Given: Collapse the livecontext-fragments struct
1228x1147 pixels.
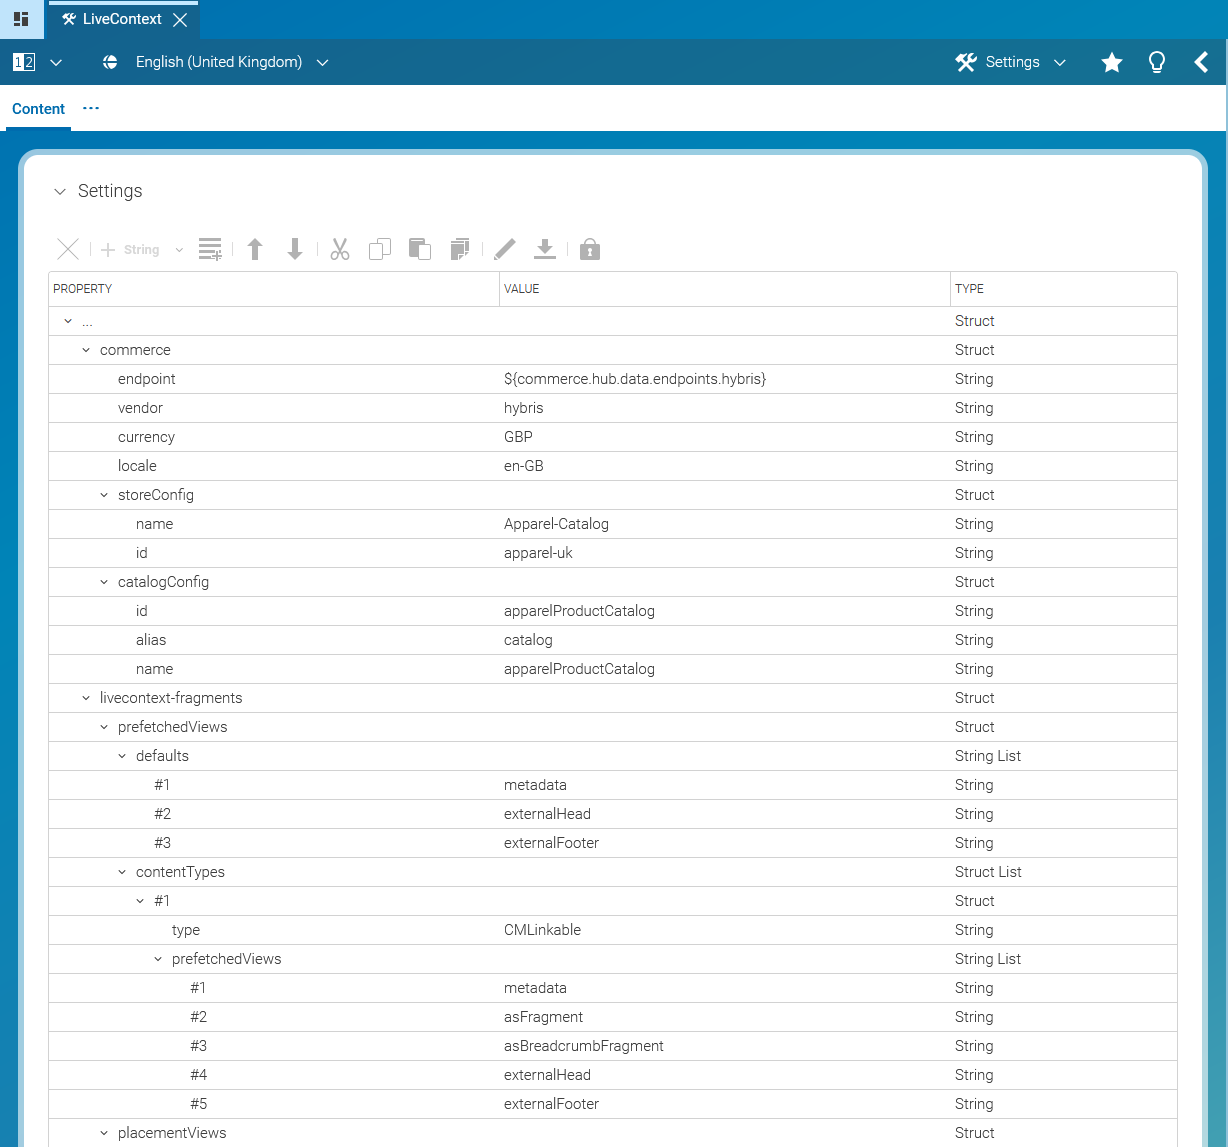Looking at the screenshot, I should tap(85, 697).
